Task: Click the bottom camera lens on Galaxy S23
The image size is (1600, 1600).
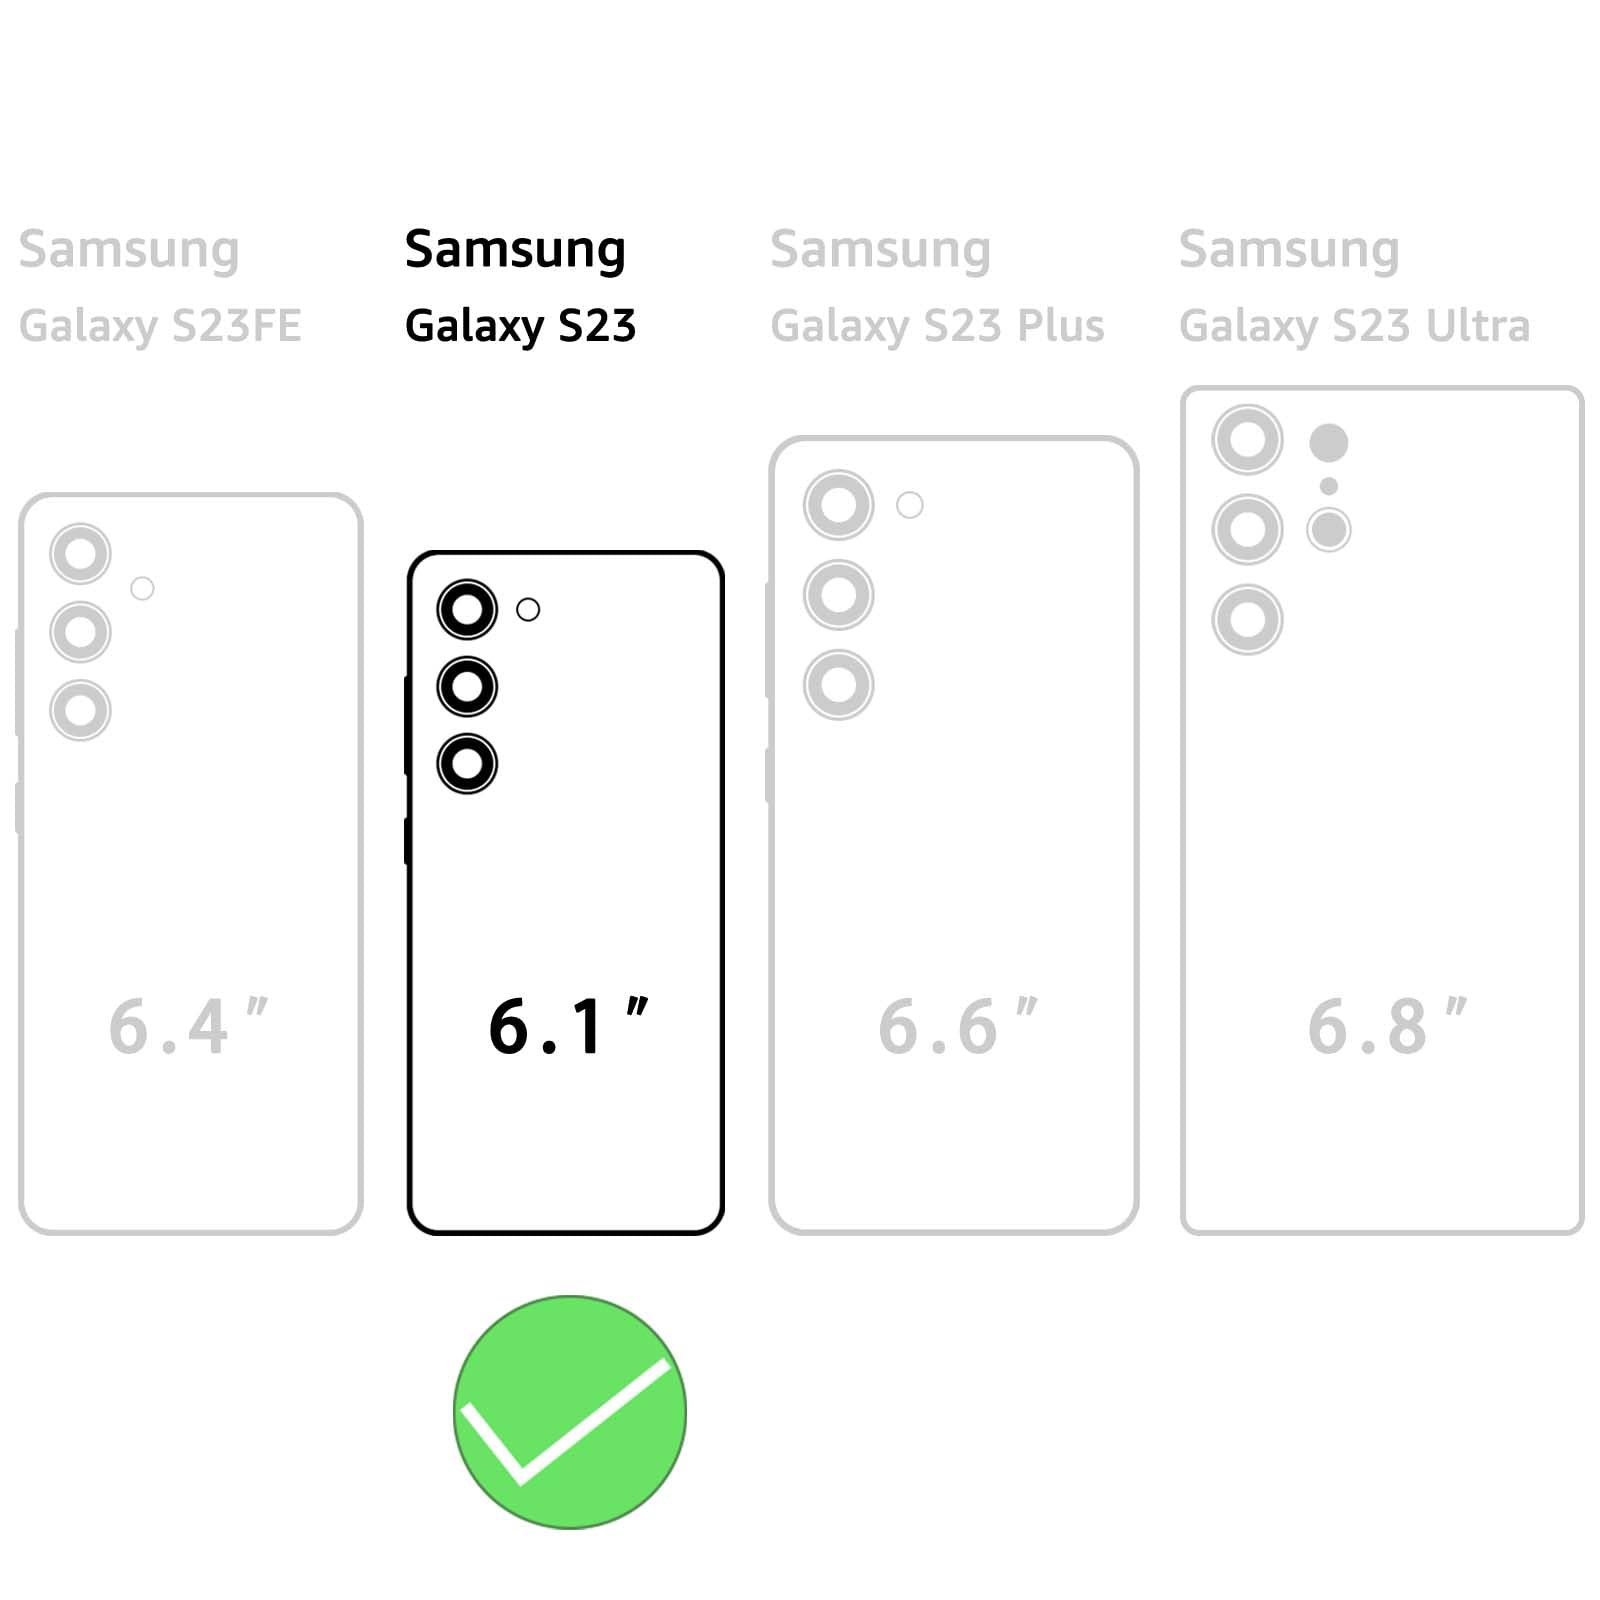Action: tap(467, 764)
